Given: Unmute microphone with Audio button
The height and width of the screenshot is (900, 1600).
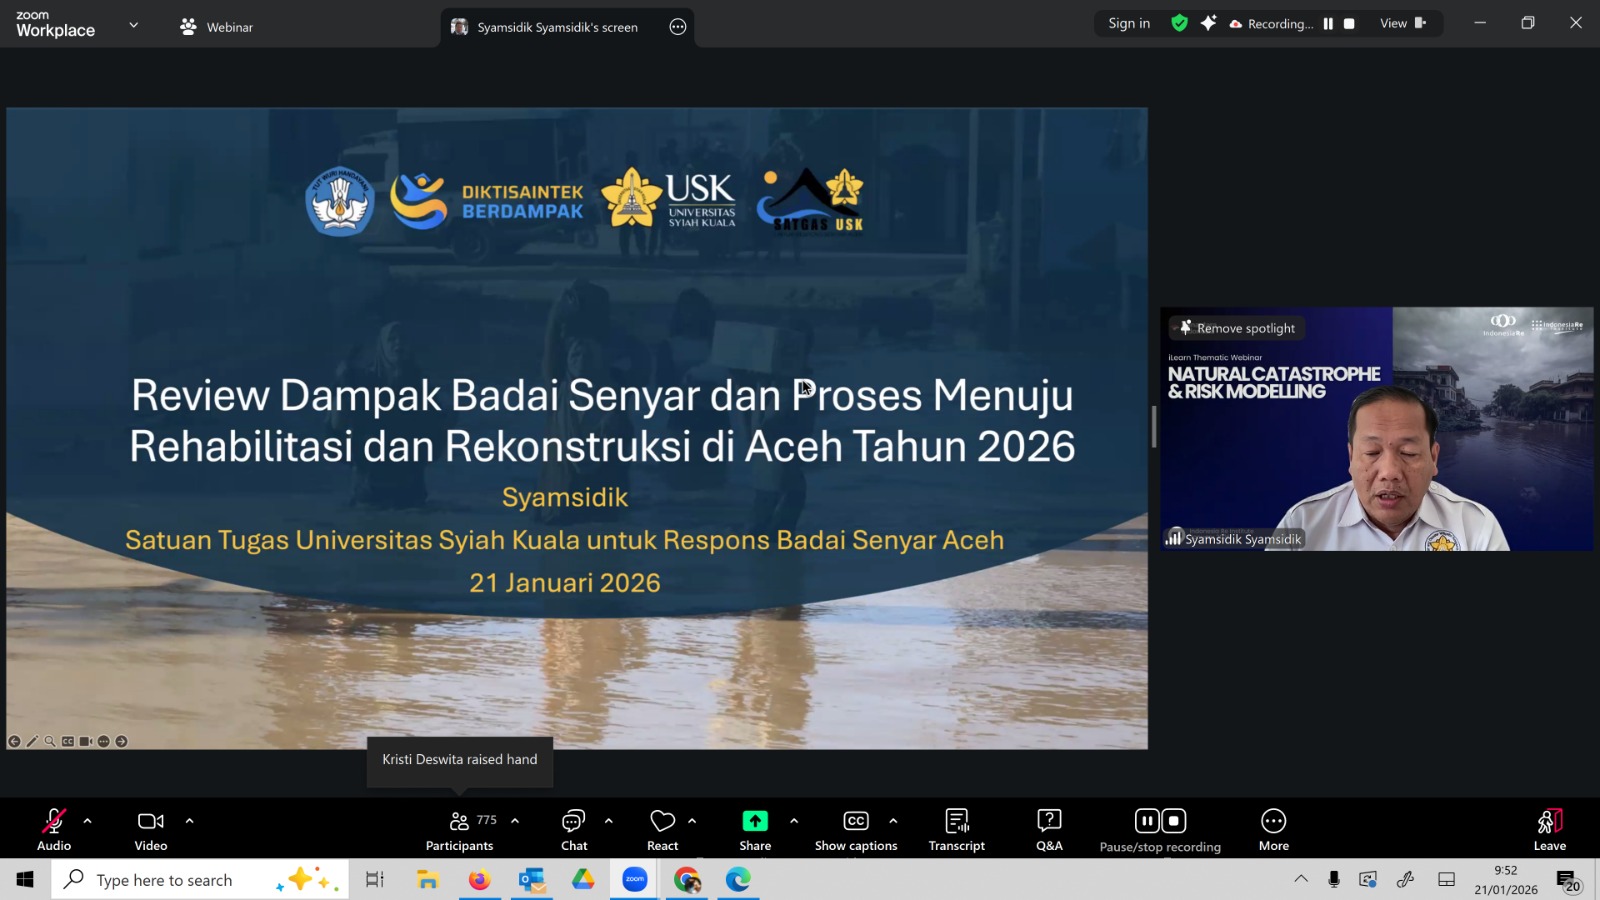Looking at the screenshot, I should (54, 829).
